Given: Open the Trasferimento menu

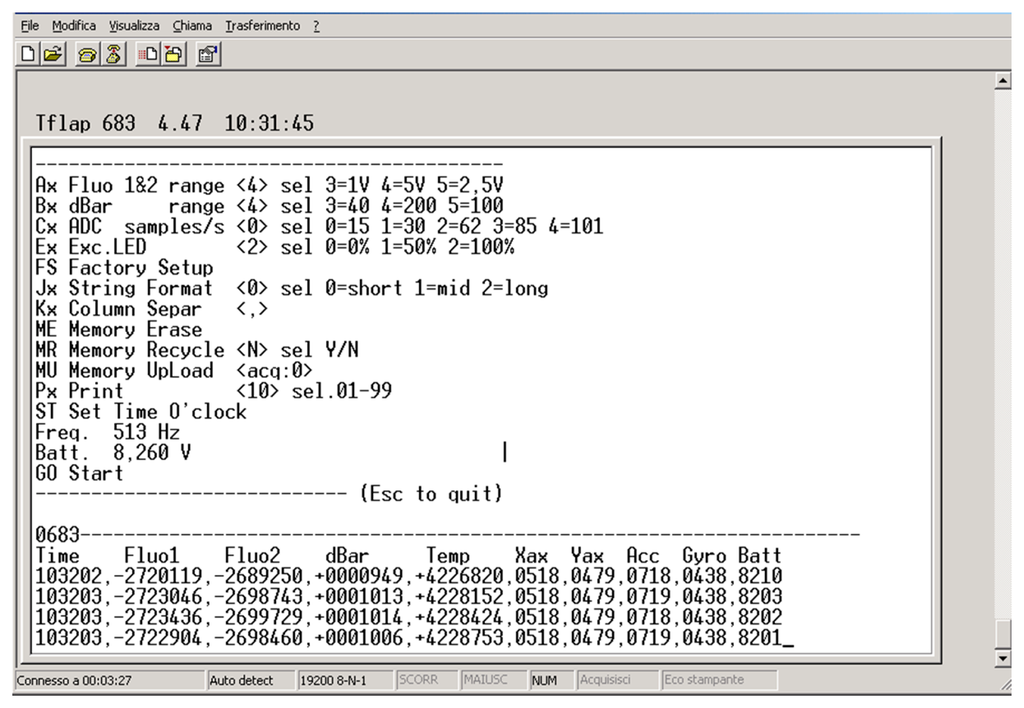Looking at the screenshot, I should point(262,26).
